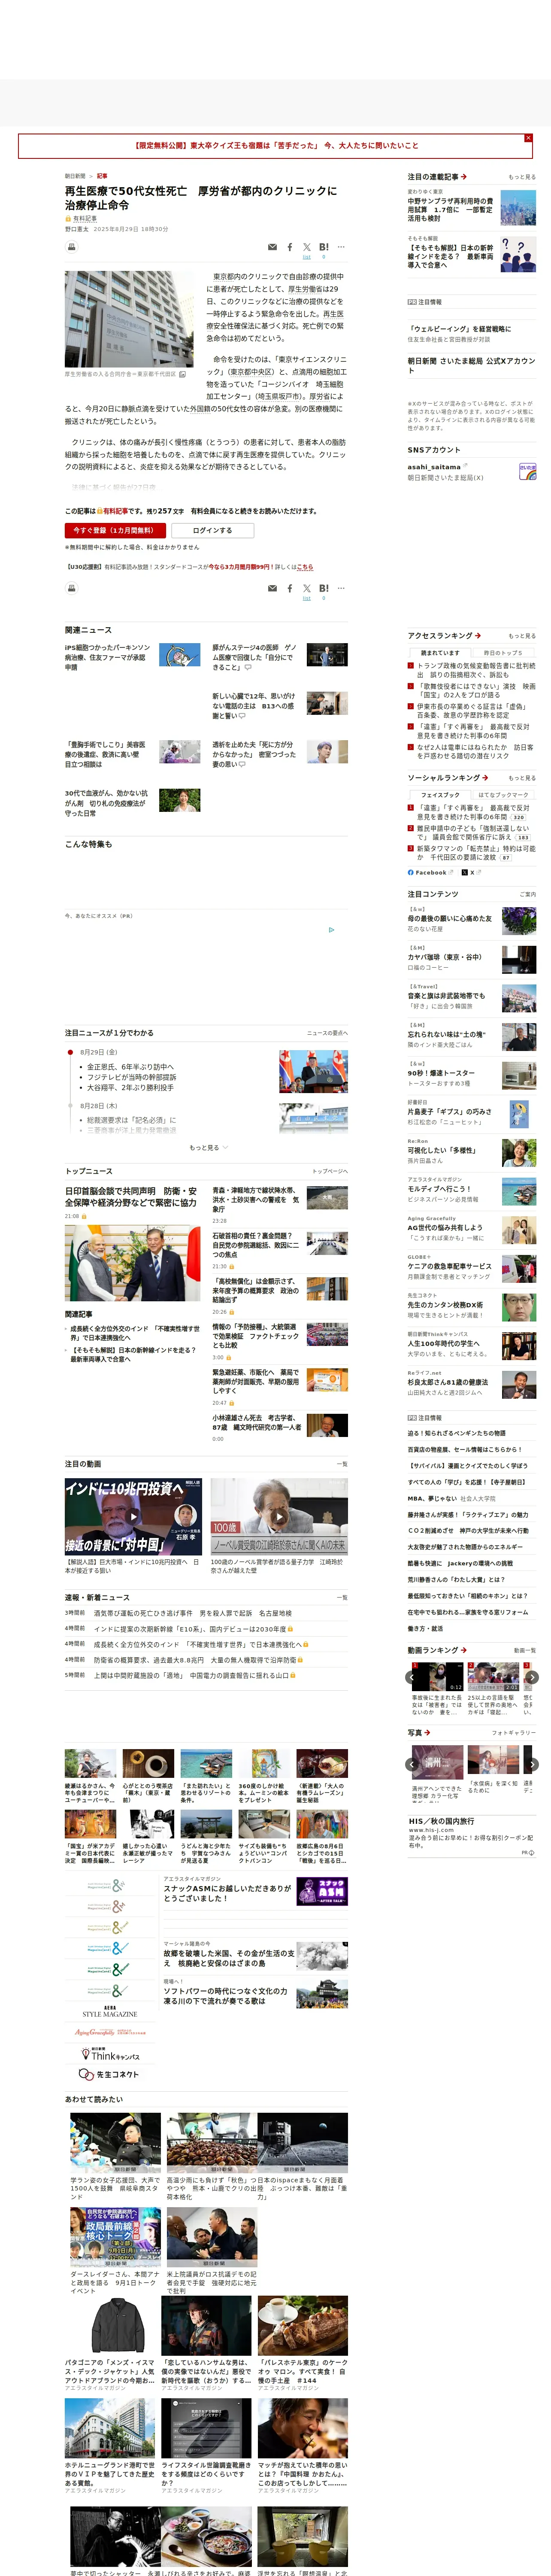Click もっと見る beside アクセスランキング
Image resolution: width=551 pixels, height=2576 pixels.
tap(521, 636)
